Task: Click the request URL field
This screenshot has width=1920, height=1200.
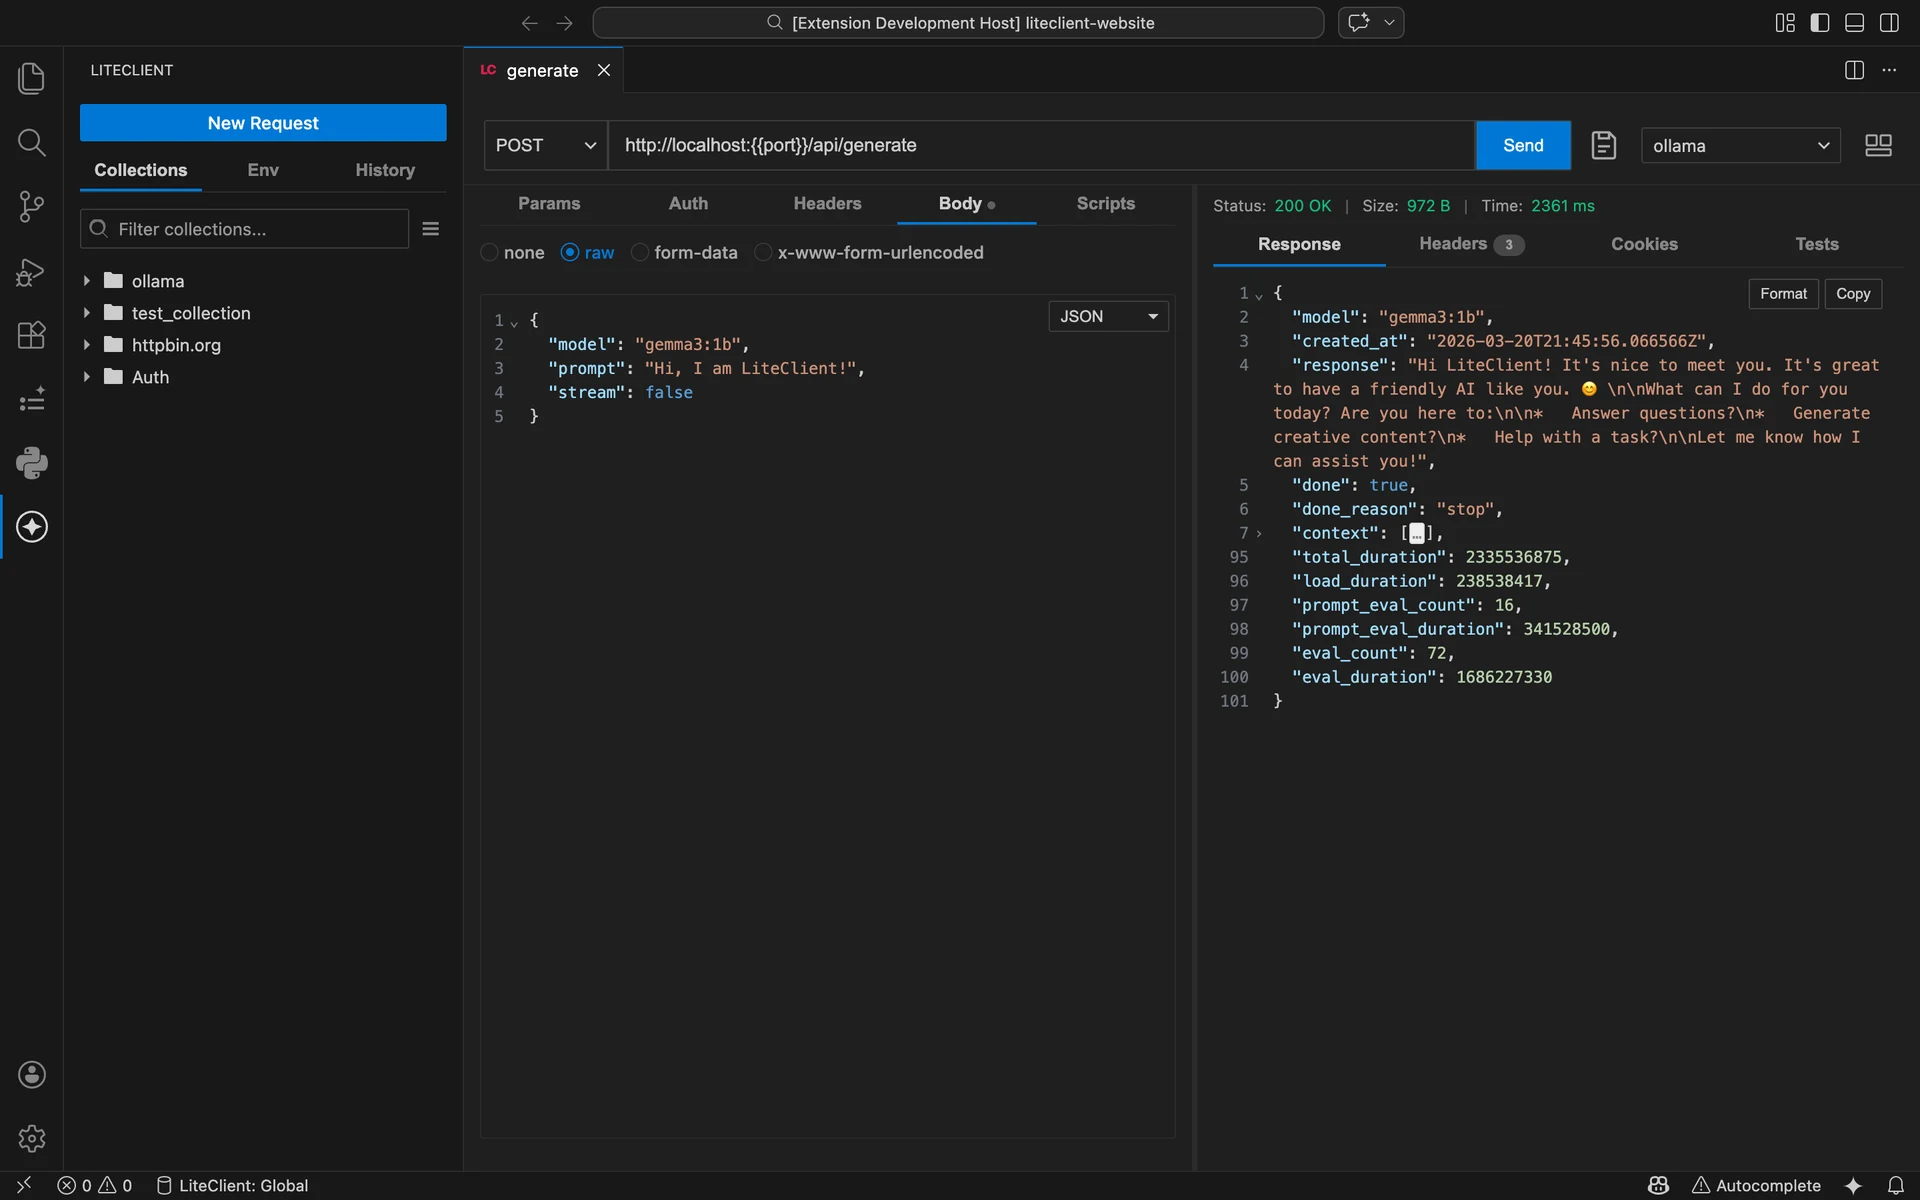Action: [x=1041, y=145]
